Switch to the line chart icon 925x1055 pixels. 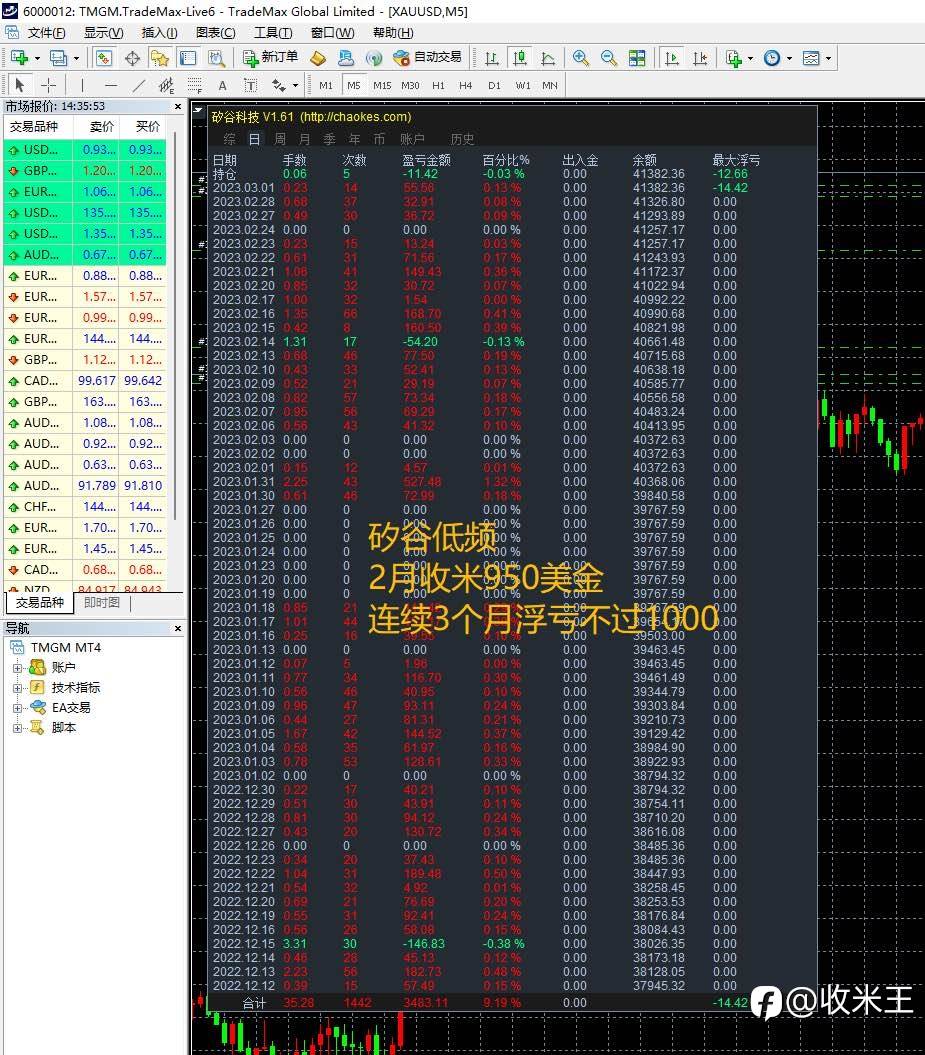pos(548,58)
